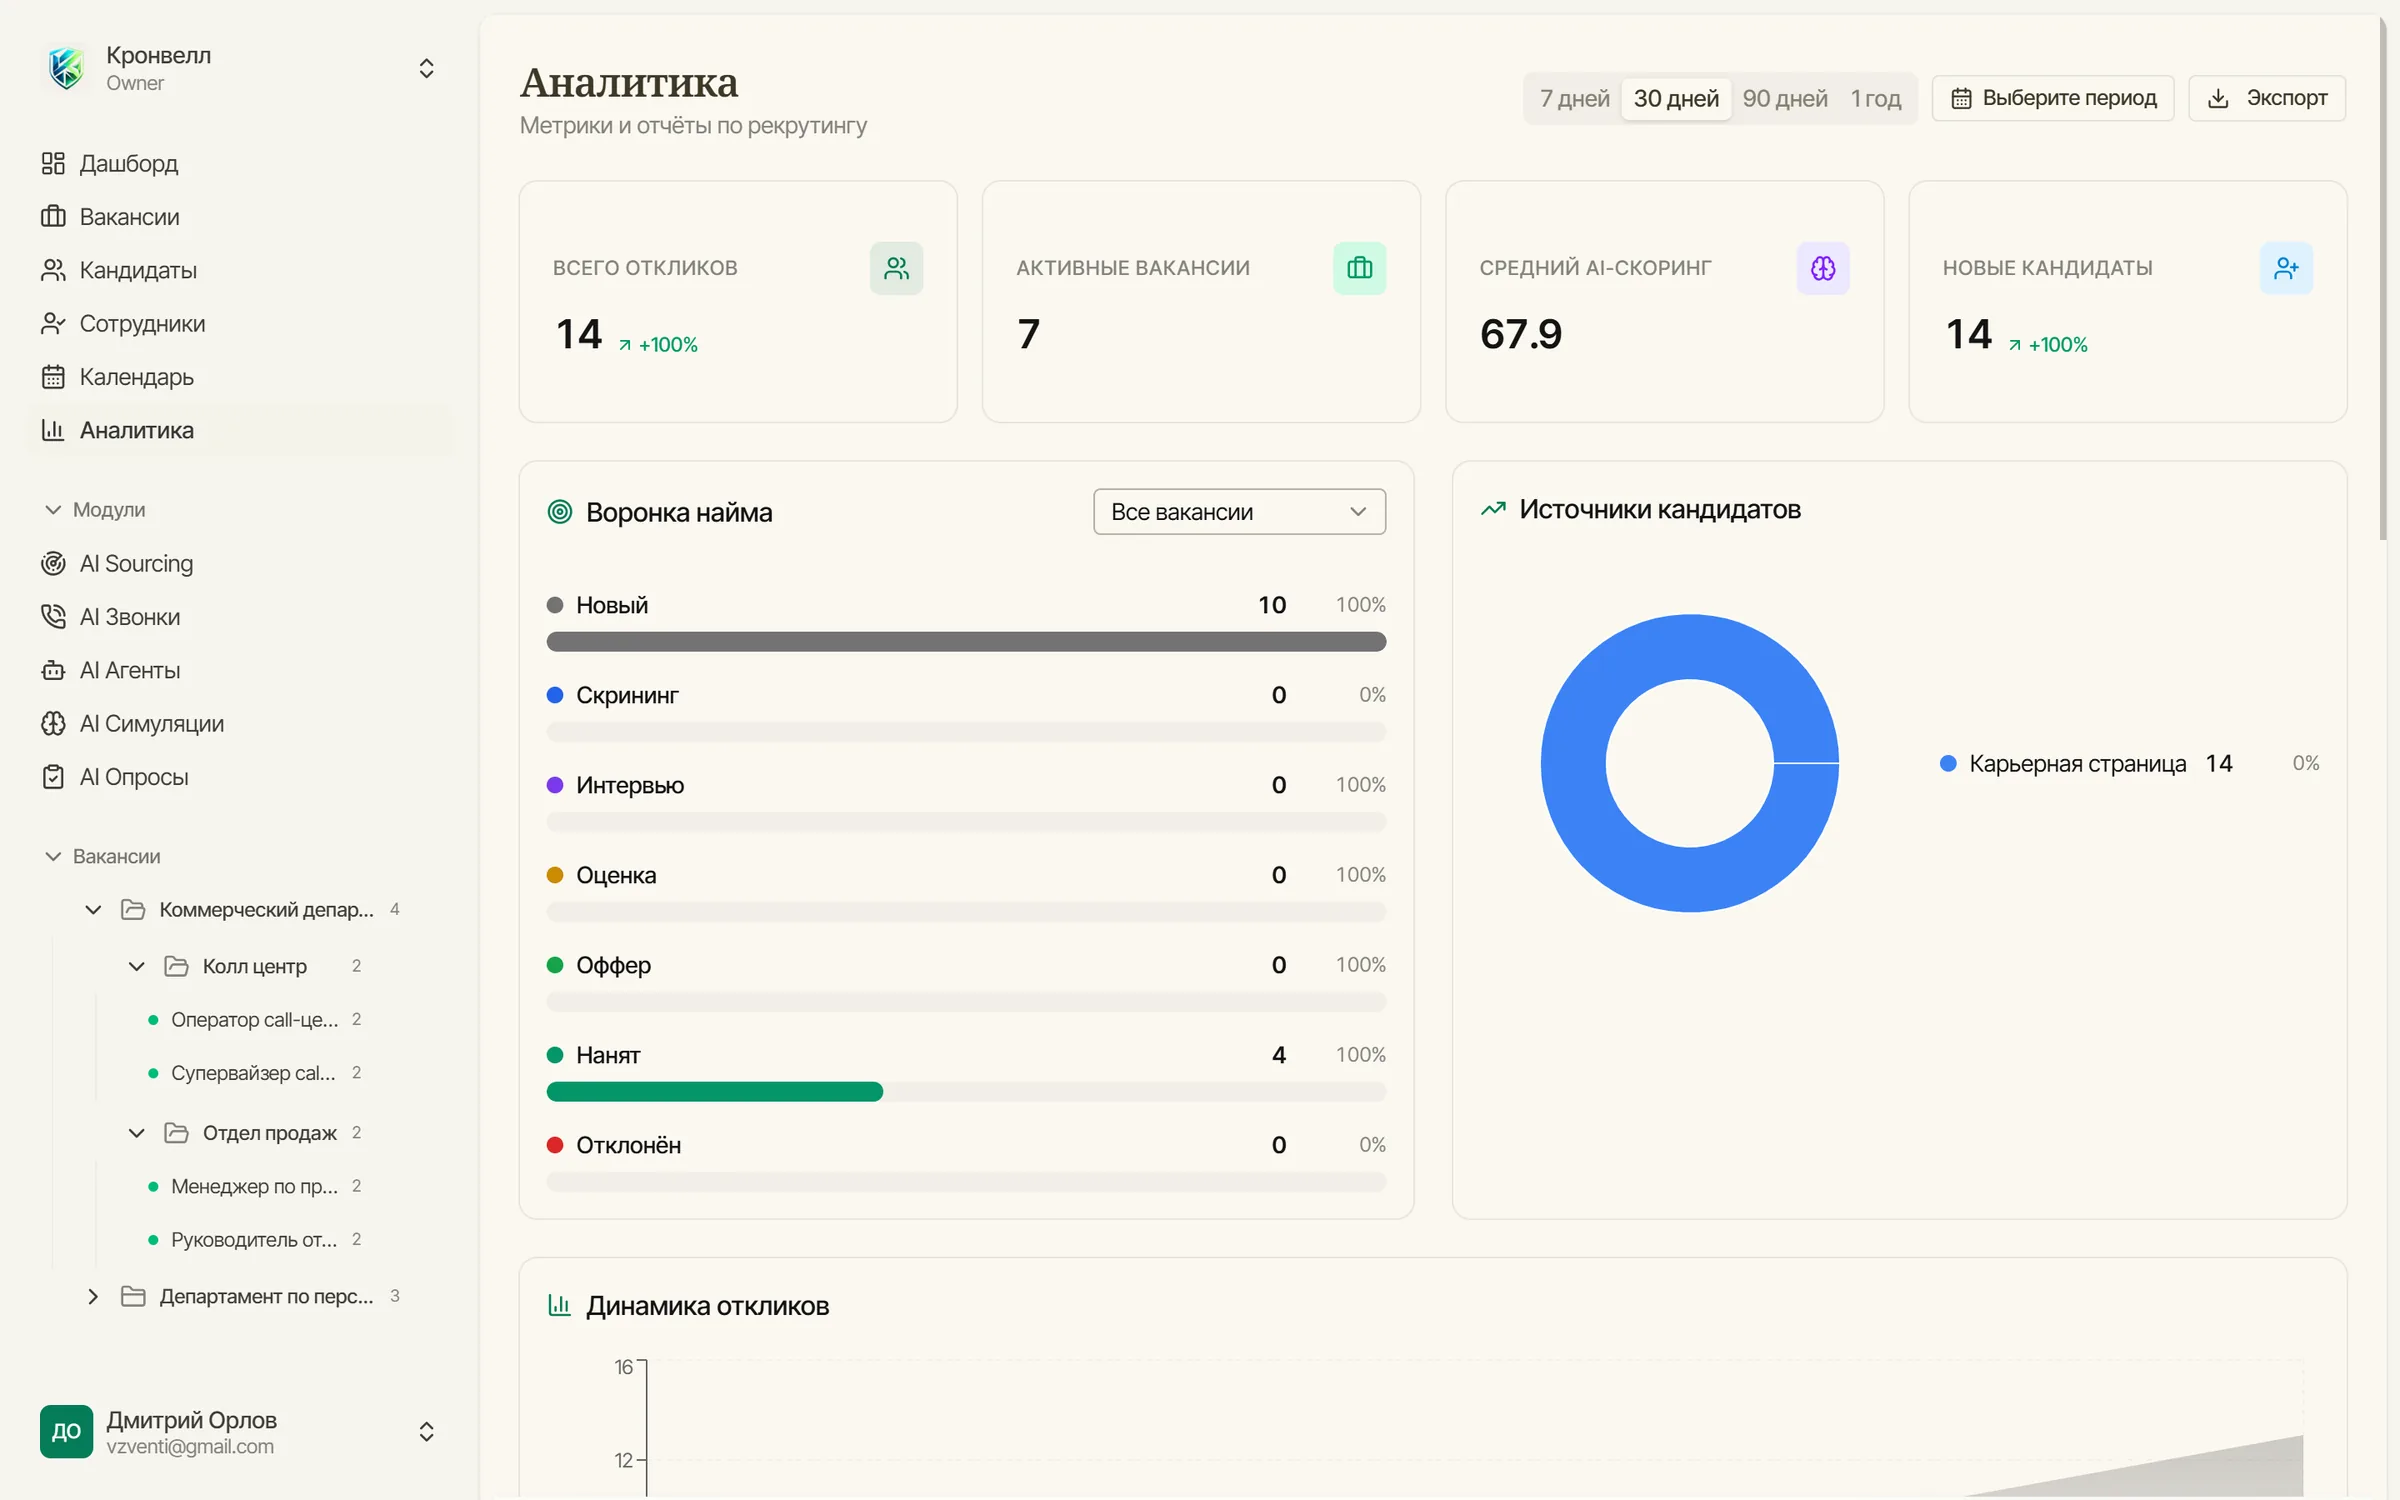Switch period to 90 дней
Screen dimensions: 2400x1500
(x=1785, y=98)
